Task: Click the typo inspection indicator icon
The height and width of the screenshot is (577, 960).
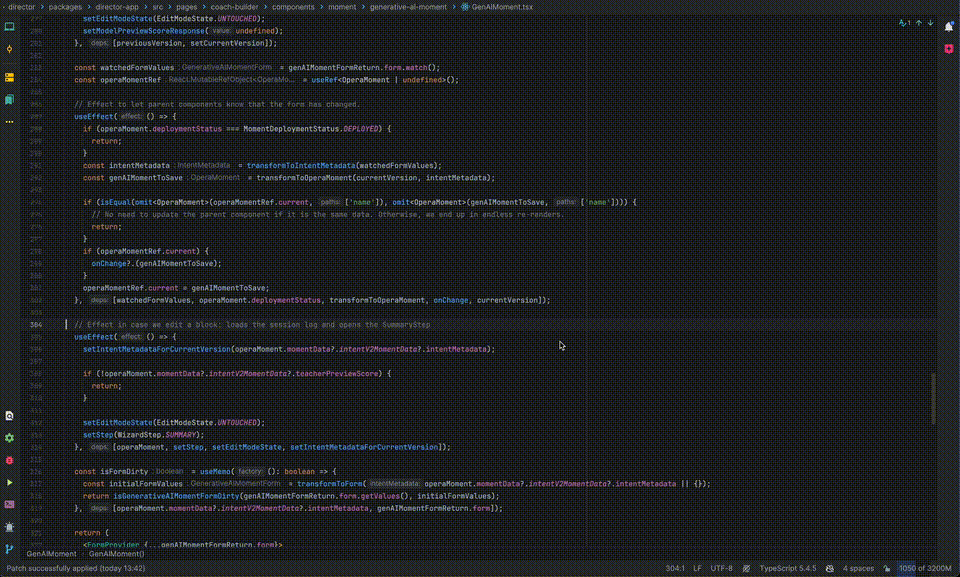Action: click(904, 23)
